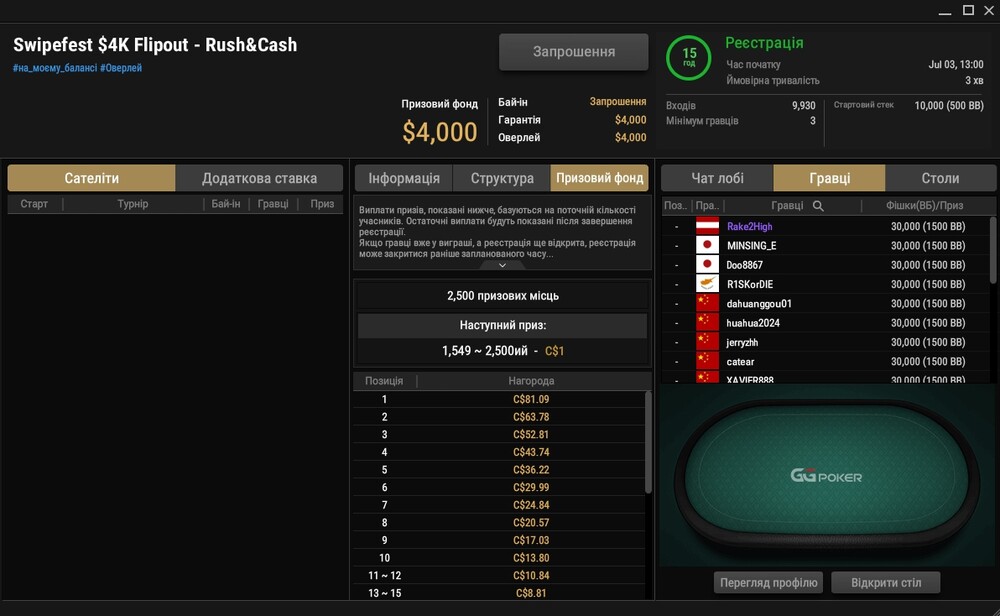
Task: Click the GGPoker logo on the table preview
Action: click(826, 476)
